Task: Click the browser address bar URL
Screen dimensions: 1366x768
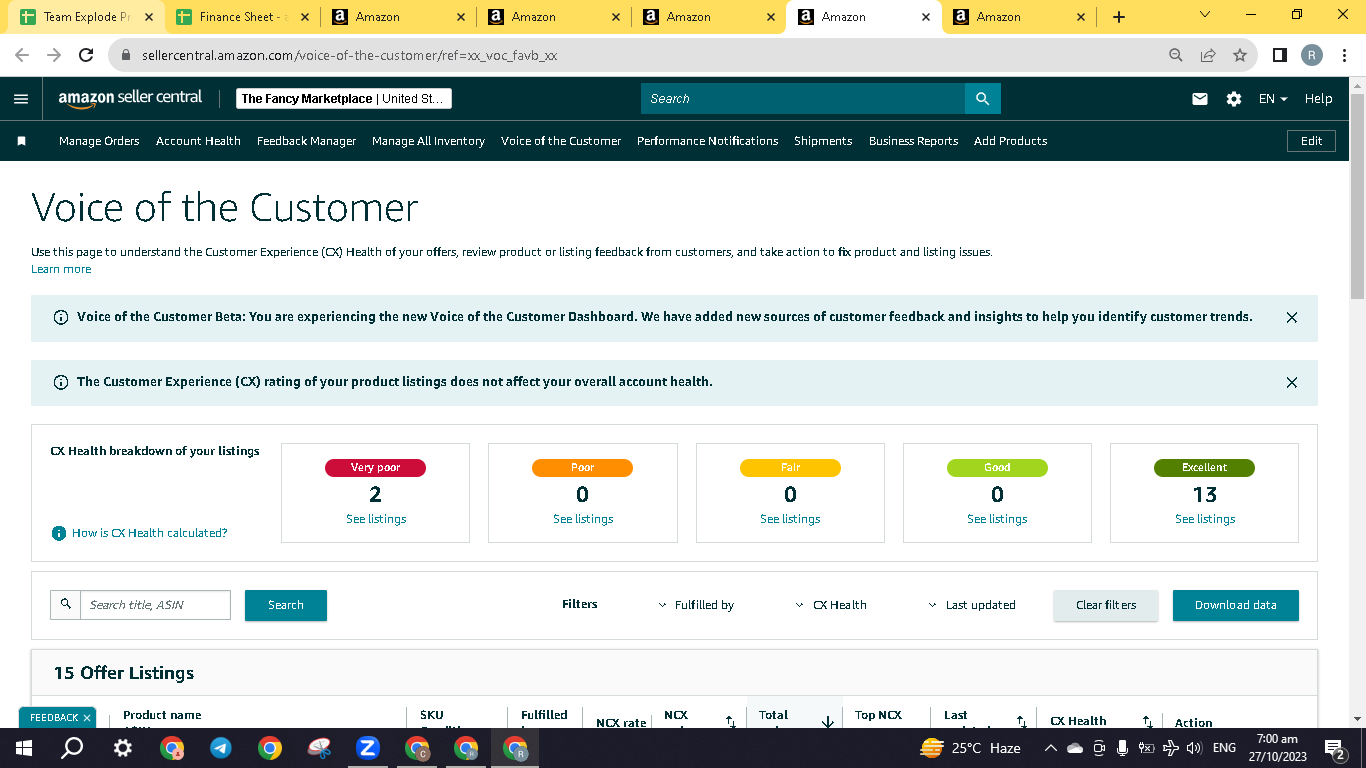Action: point(349,56)
